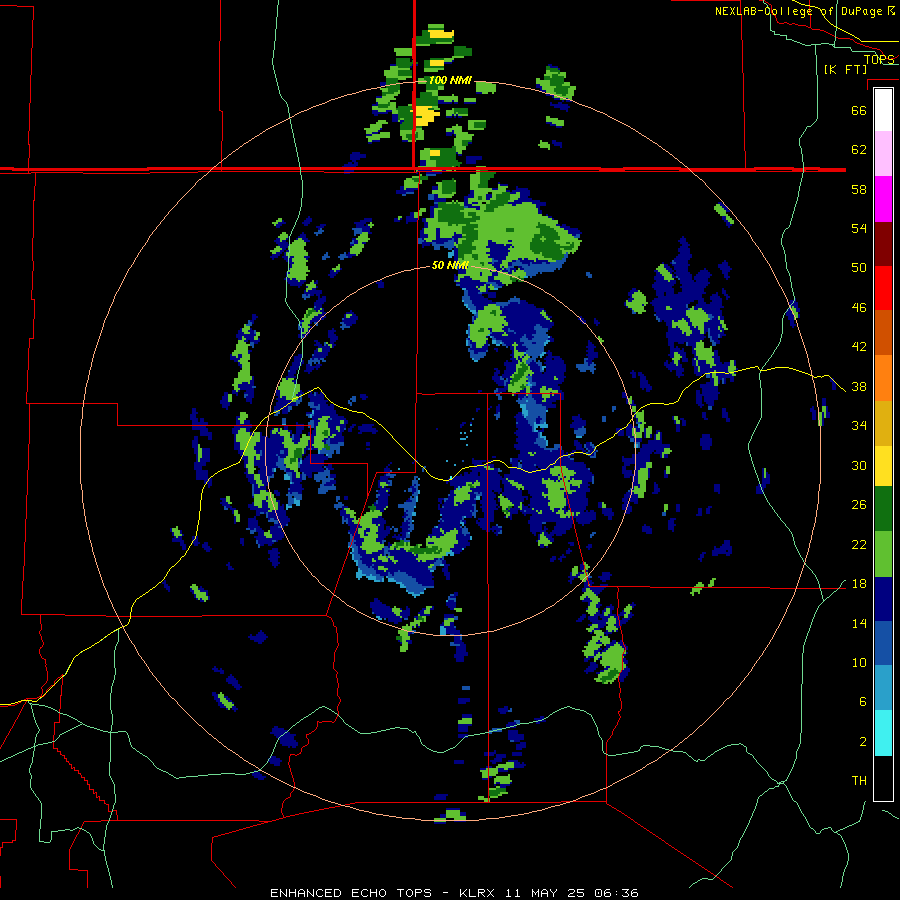
Task: Click the "11 MAY 25" date text
Action: pos(545,893)
